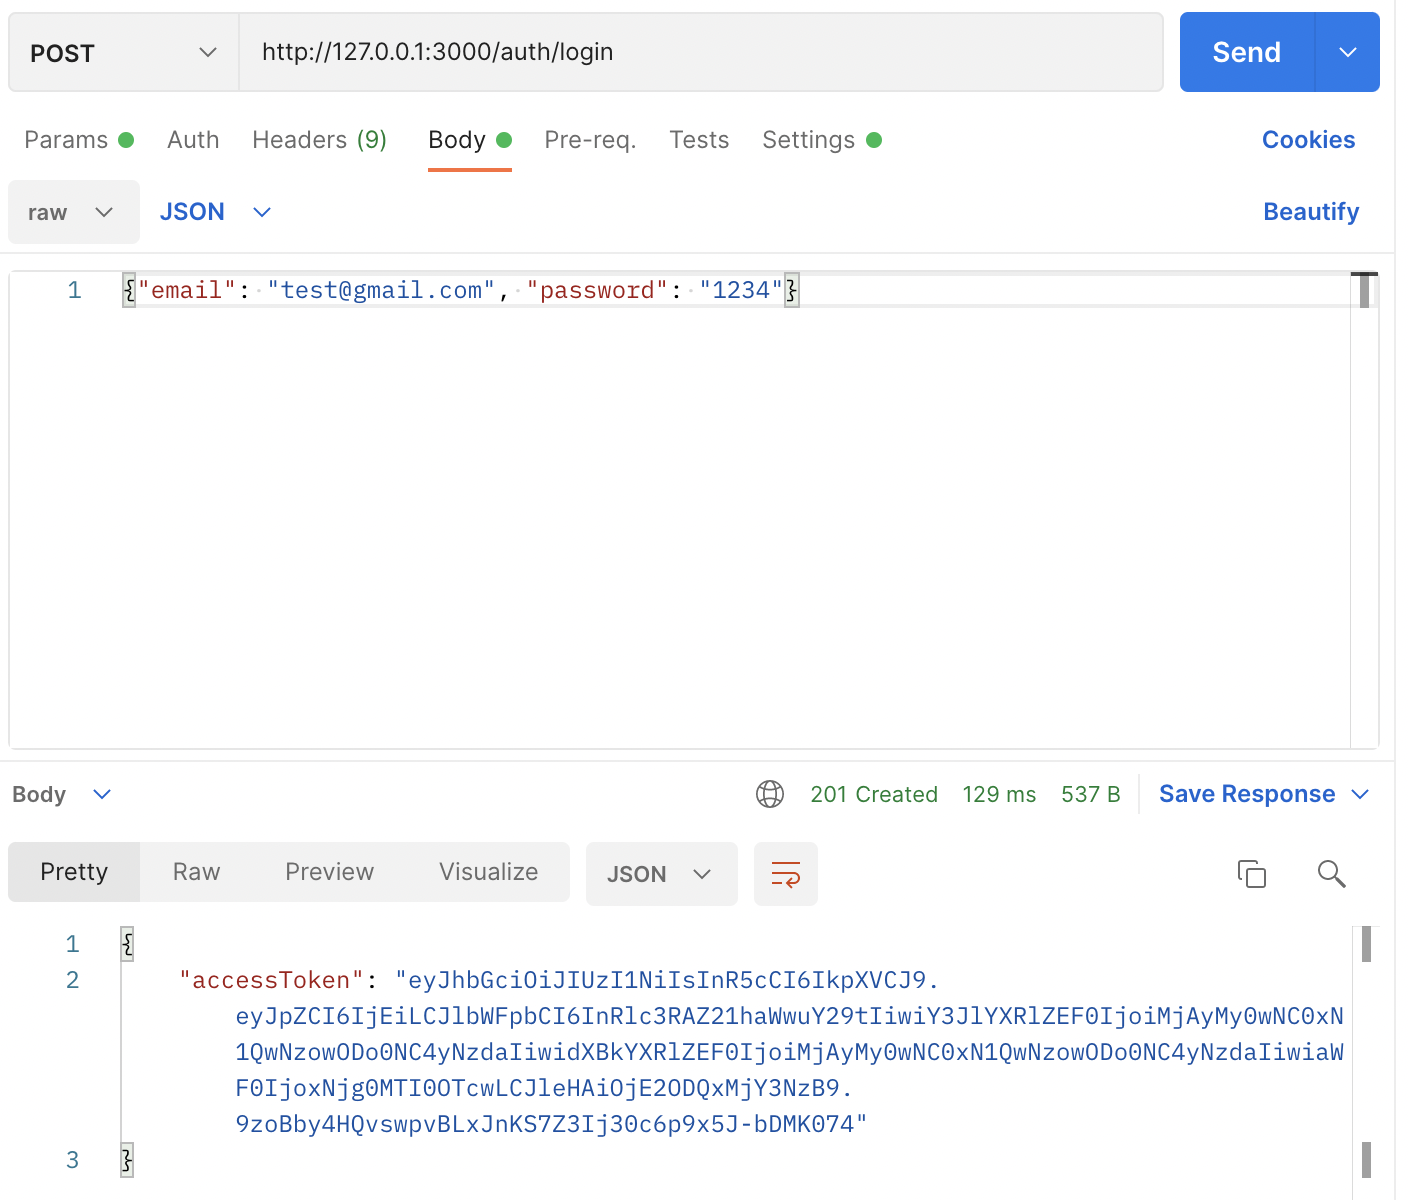The width and height of the screenshot is (1408, 1200).
Task: Open the Cookies link
Action: tap(1308, 140)
